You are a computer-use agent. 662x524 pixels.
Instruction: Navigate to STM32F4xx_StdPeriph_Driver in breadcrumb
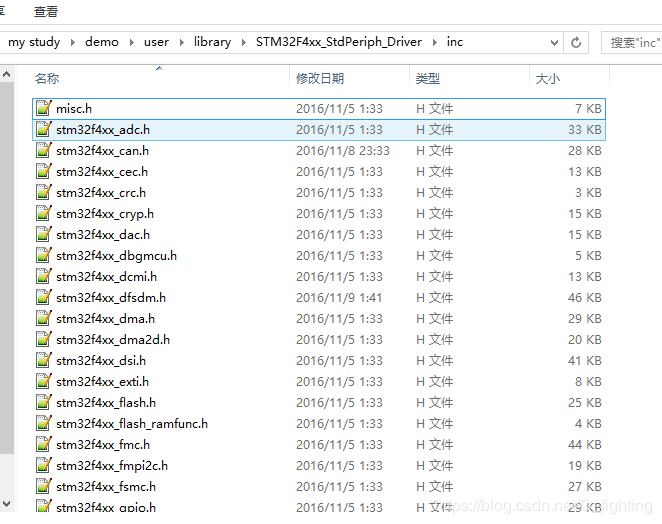pos(339,42)
